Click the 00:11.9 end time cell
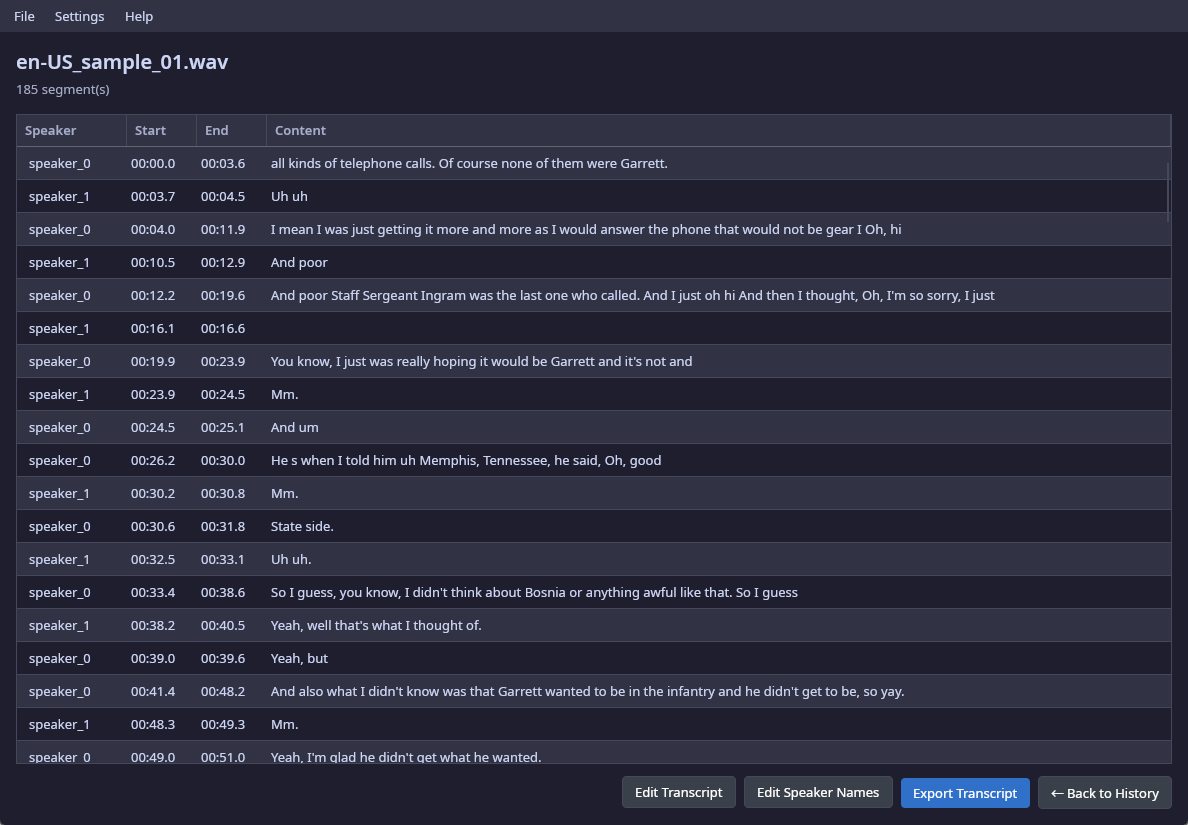This screenshot has width=1188, height=825. (223, 230)
